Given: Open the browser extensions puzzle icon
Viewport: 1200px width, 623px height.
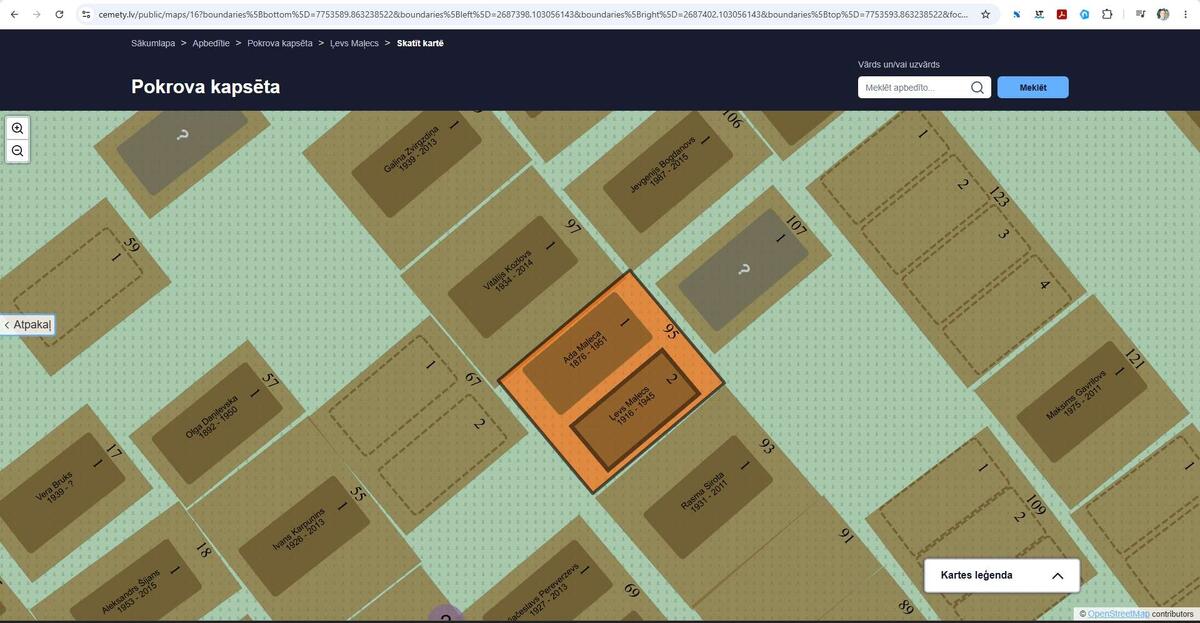Looking at the screenshot, I should pos(1107,15).
